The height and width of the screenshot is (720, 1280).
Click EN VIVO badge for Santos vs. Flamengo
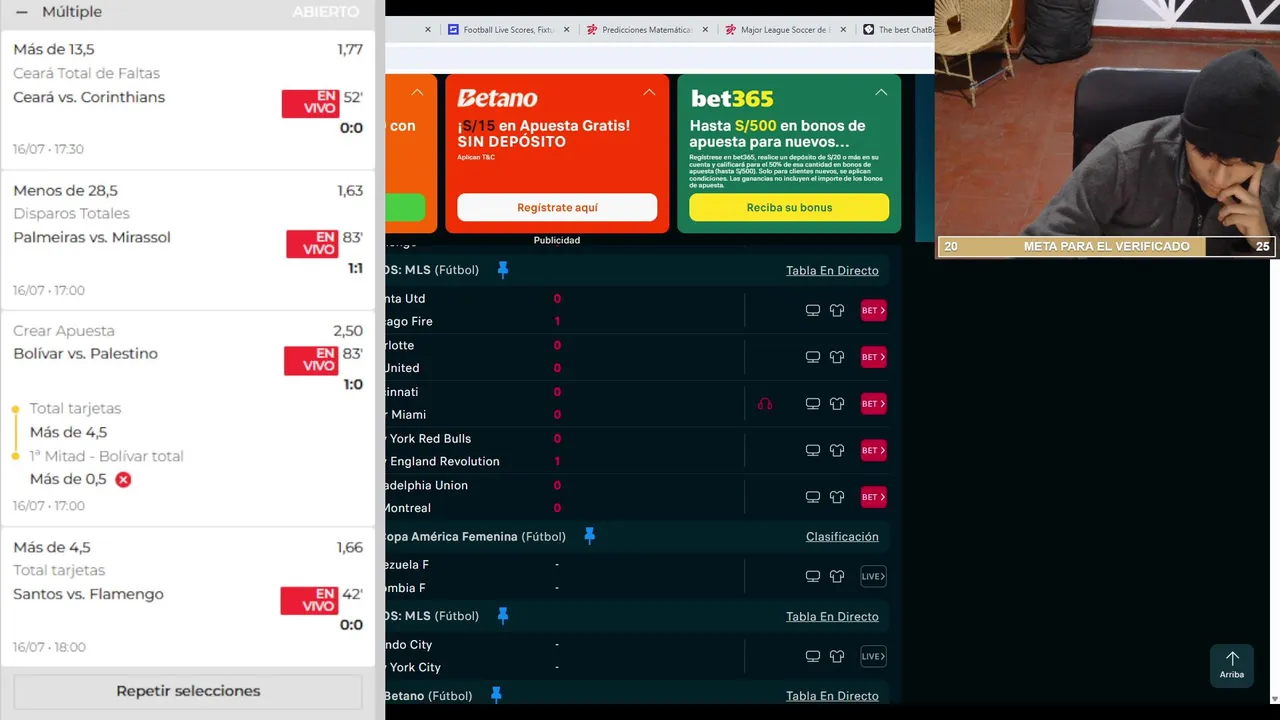click(309, 600)
